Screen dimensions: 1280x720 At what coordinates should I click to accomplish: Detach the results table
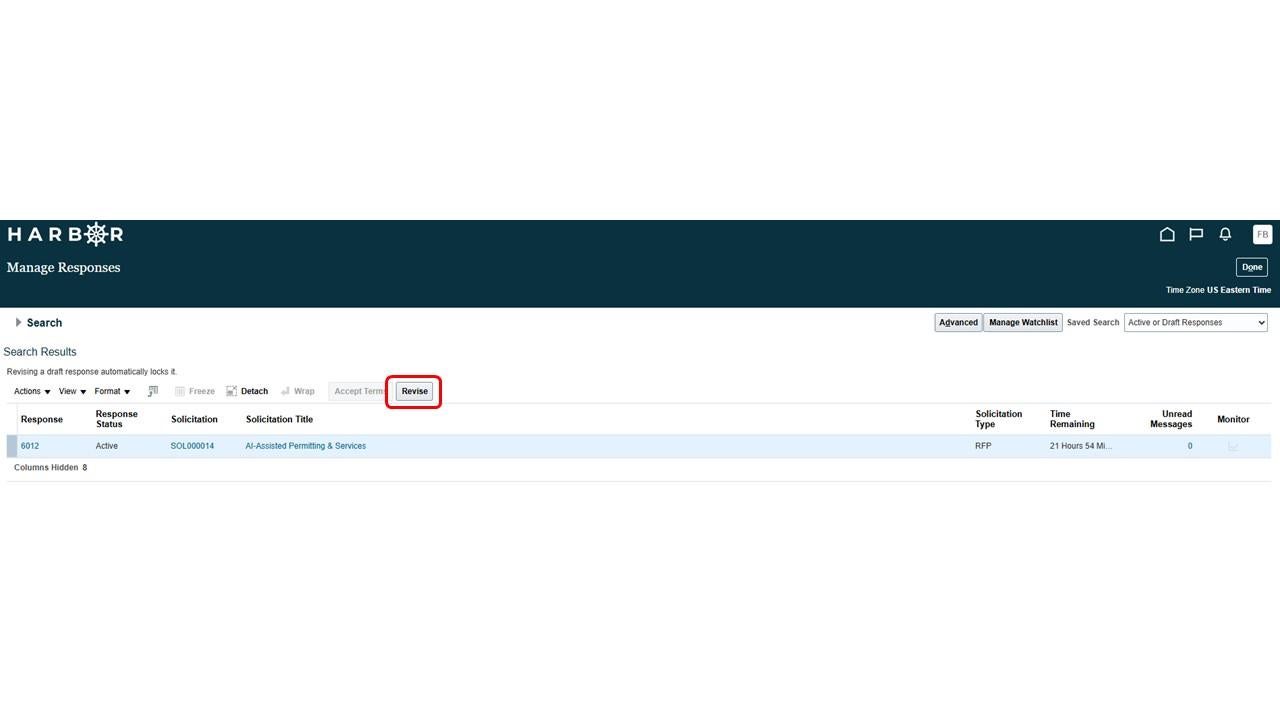[247, 391]
